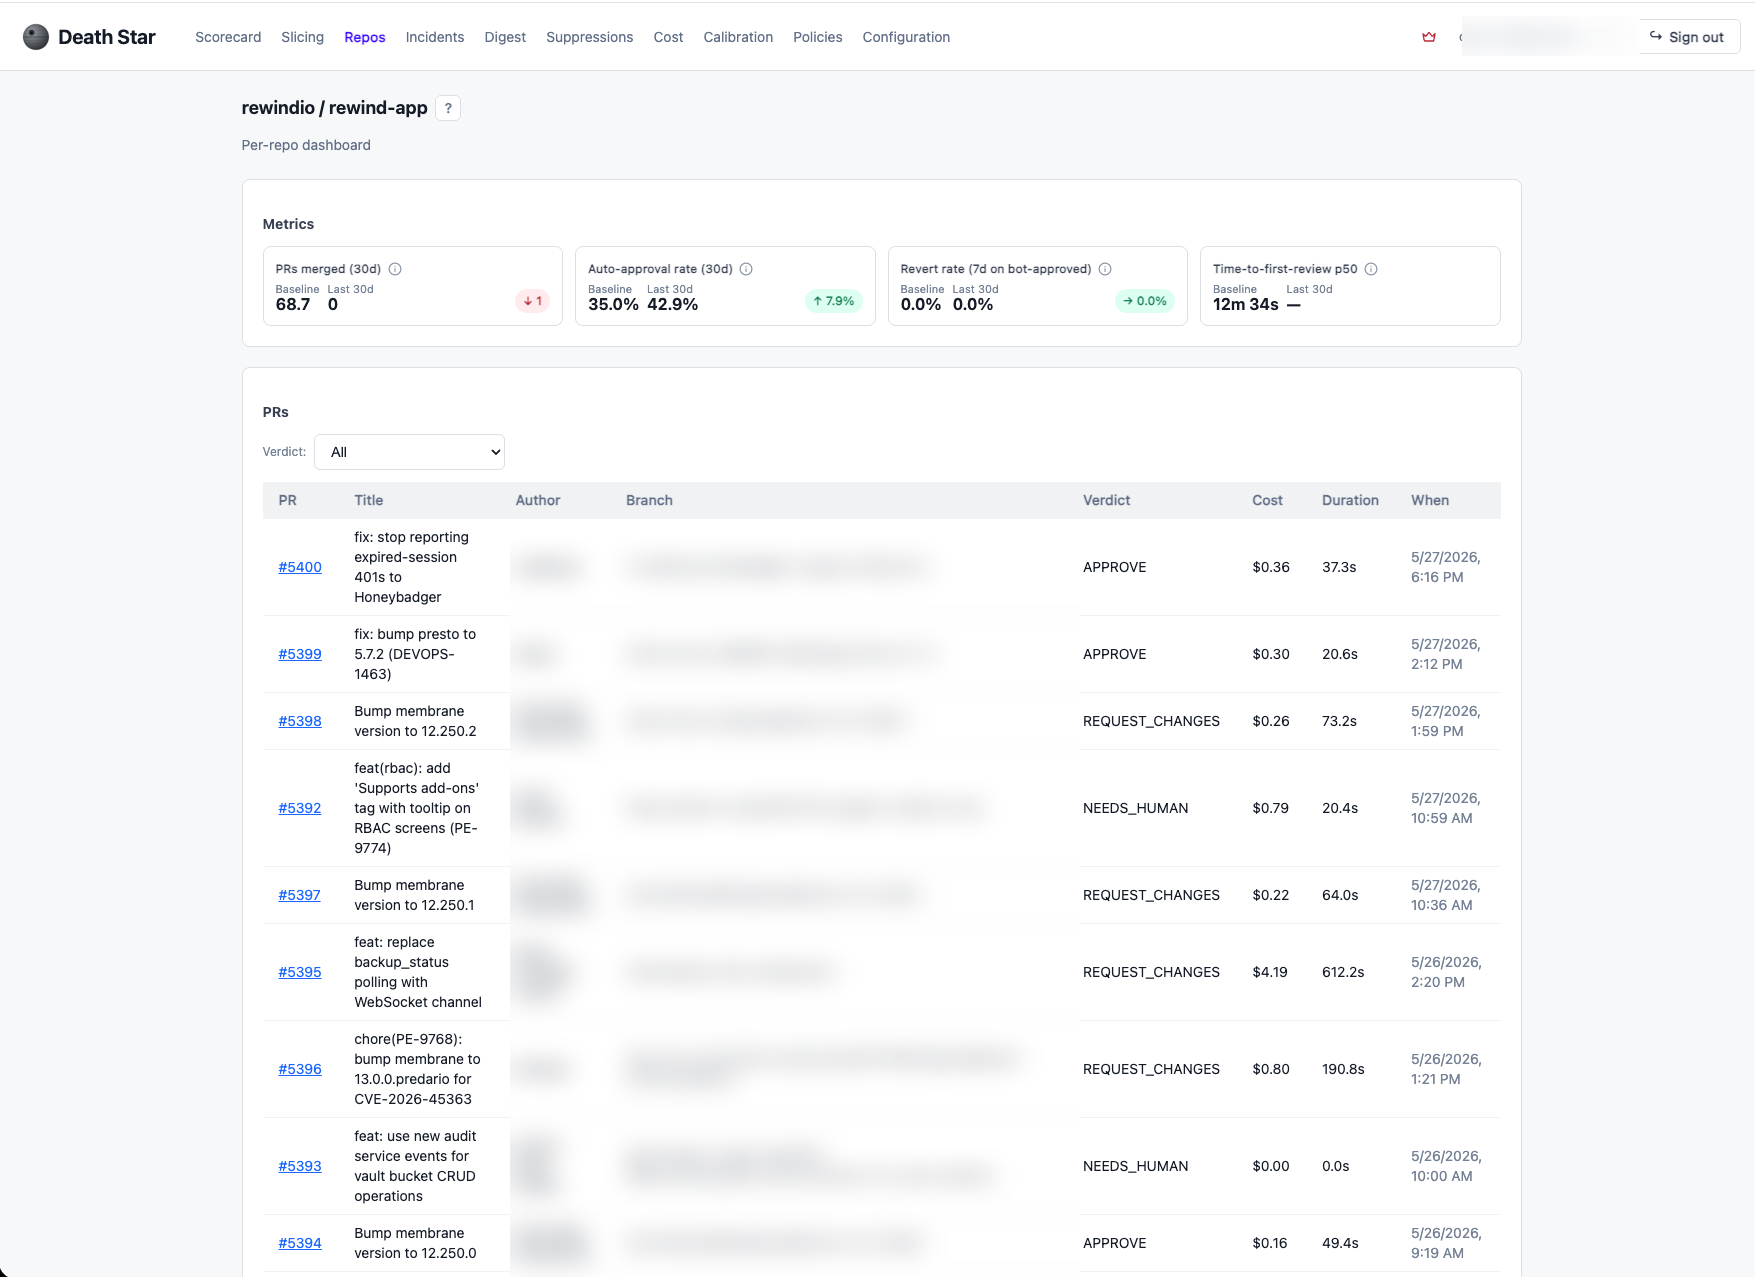Image resolution: width=1755 pixels, height=1277 pixels.
Task: Click the Branch column header
Action: [649, 500]
